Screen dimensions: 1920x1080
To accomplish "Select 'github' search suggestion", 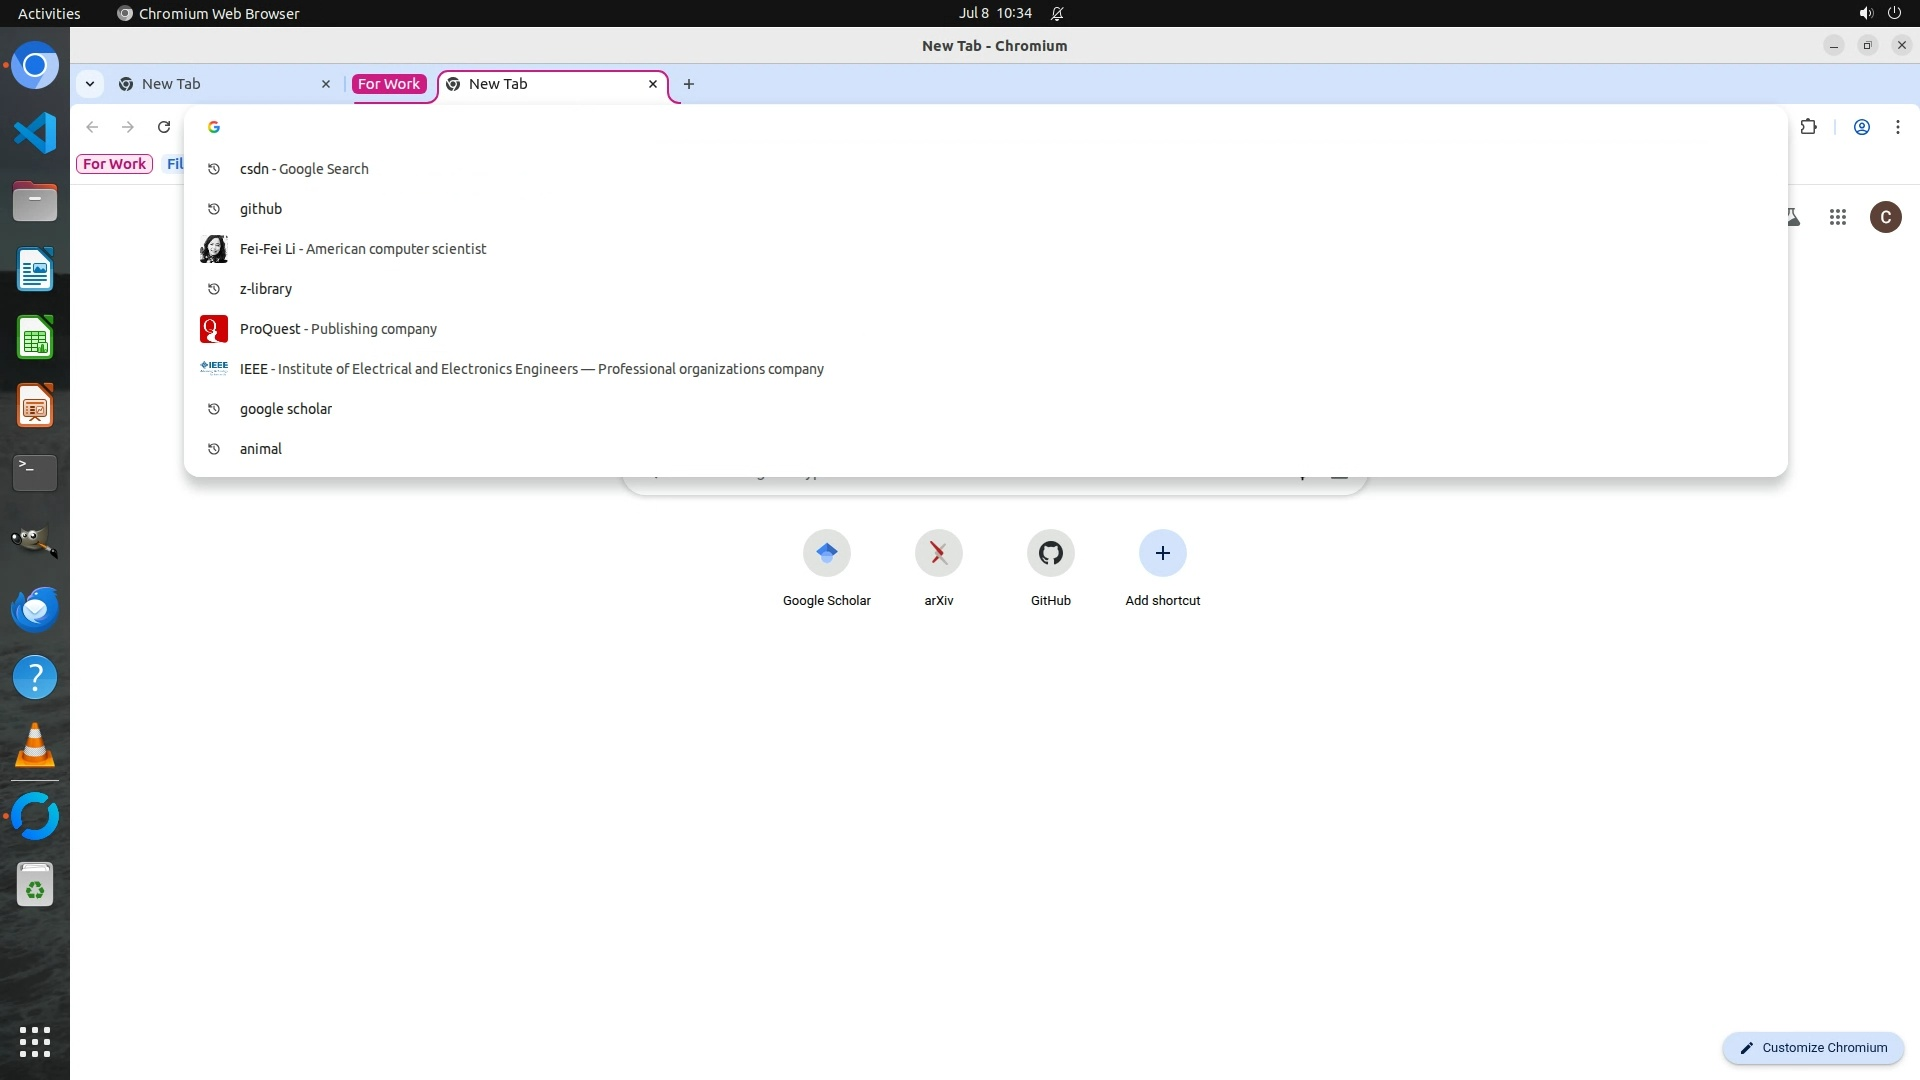I will click(x=261, y=209).
